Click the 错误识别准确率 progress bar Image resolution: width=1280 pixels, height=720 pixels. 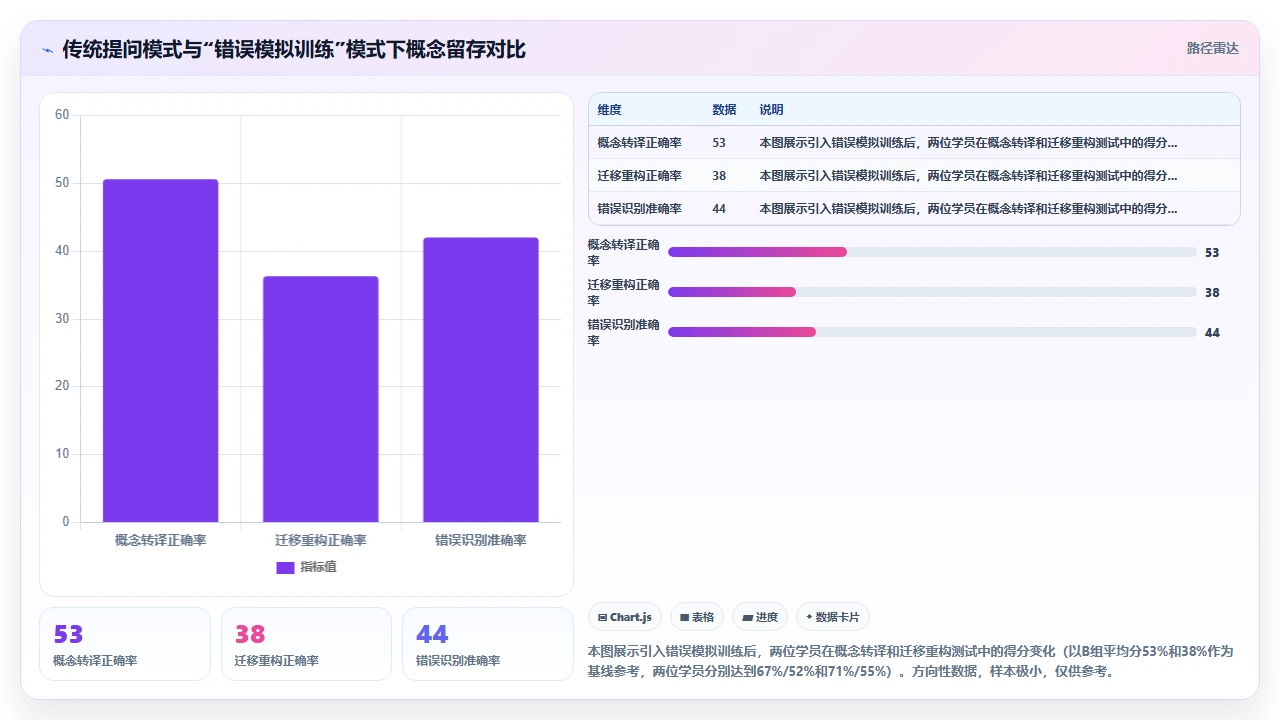coord(932,332)
